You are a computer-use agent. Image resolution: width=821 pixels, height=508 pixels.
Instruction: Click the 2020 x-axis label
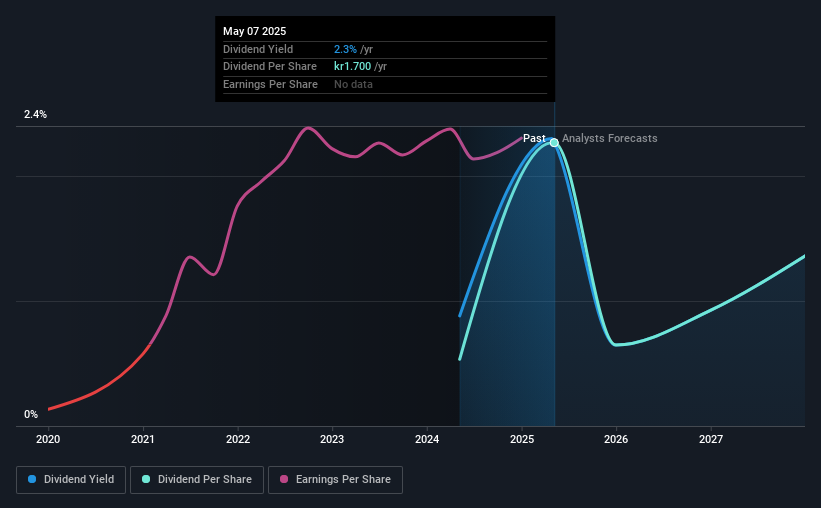[x=48, y=439]
